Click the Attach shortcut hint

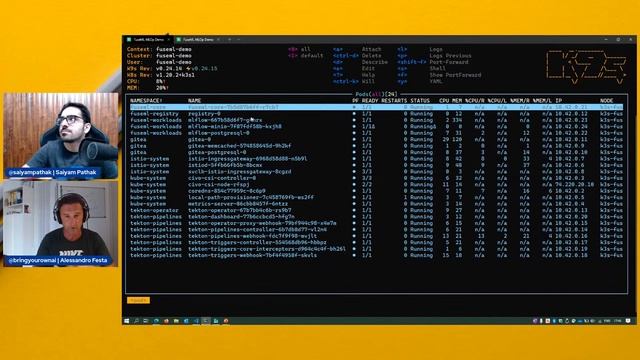pyautogui.click(x=371, y=49)
